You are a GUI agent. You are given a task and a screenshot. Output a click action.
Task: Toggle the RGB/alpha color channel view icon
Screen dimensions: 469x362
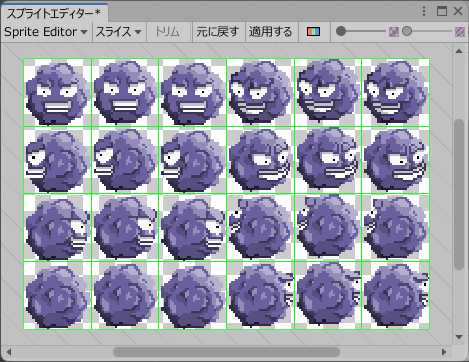click(x=313, y=32)
